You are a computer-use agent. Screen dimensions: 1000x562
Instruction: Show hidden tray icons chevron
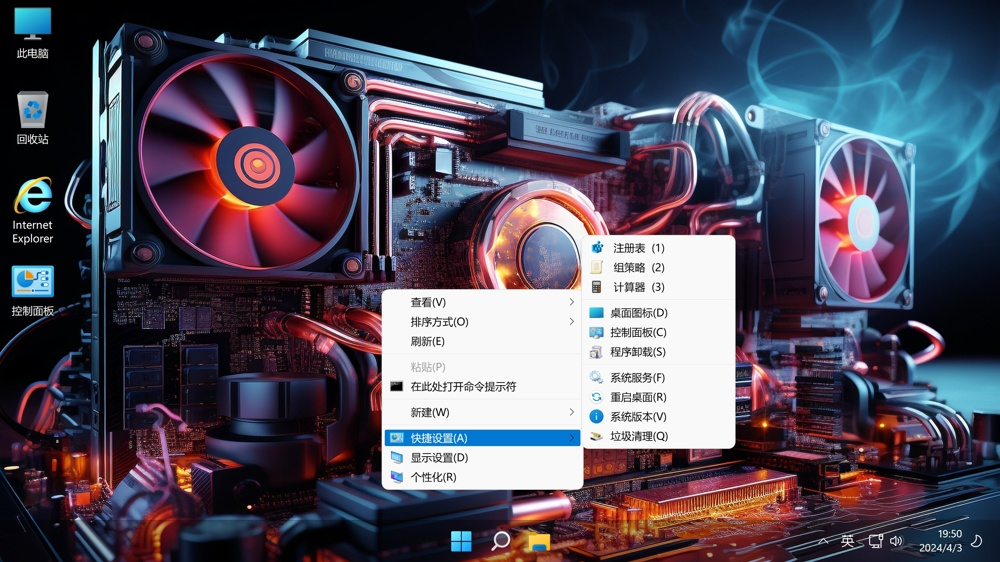point(824,541)
